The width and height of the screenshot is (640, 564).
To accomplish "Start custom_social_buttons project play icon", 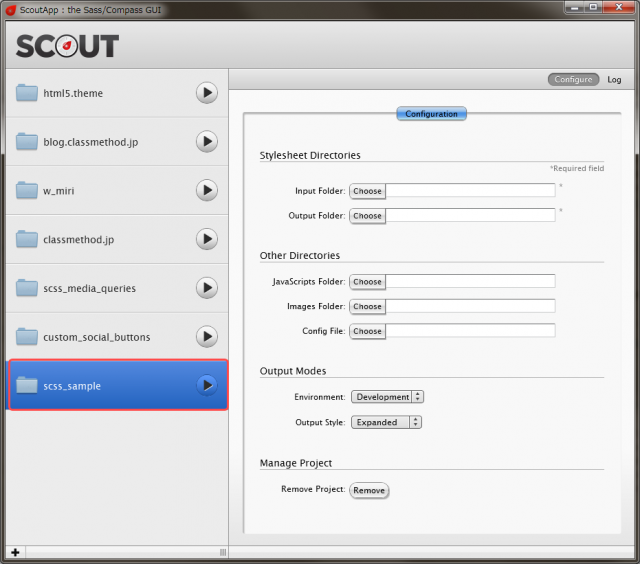I will point(207,337).
